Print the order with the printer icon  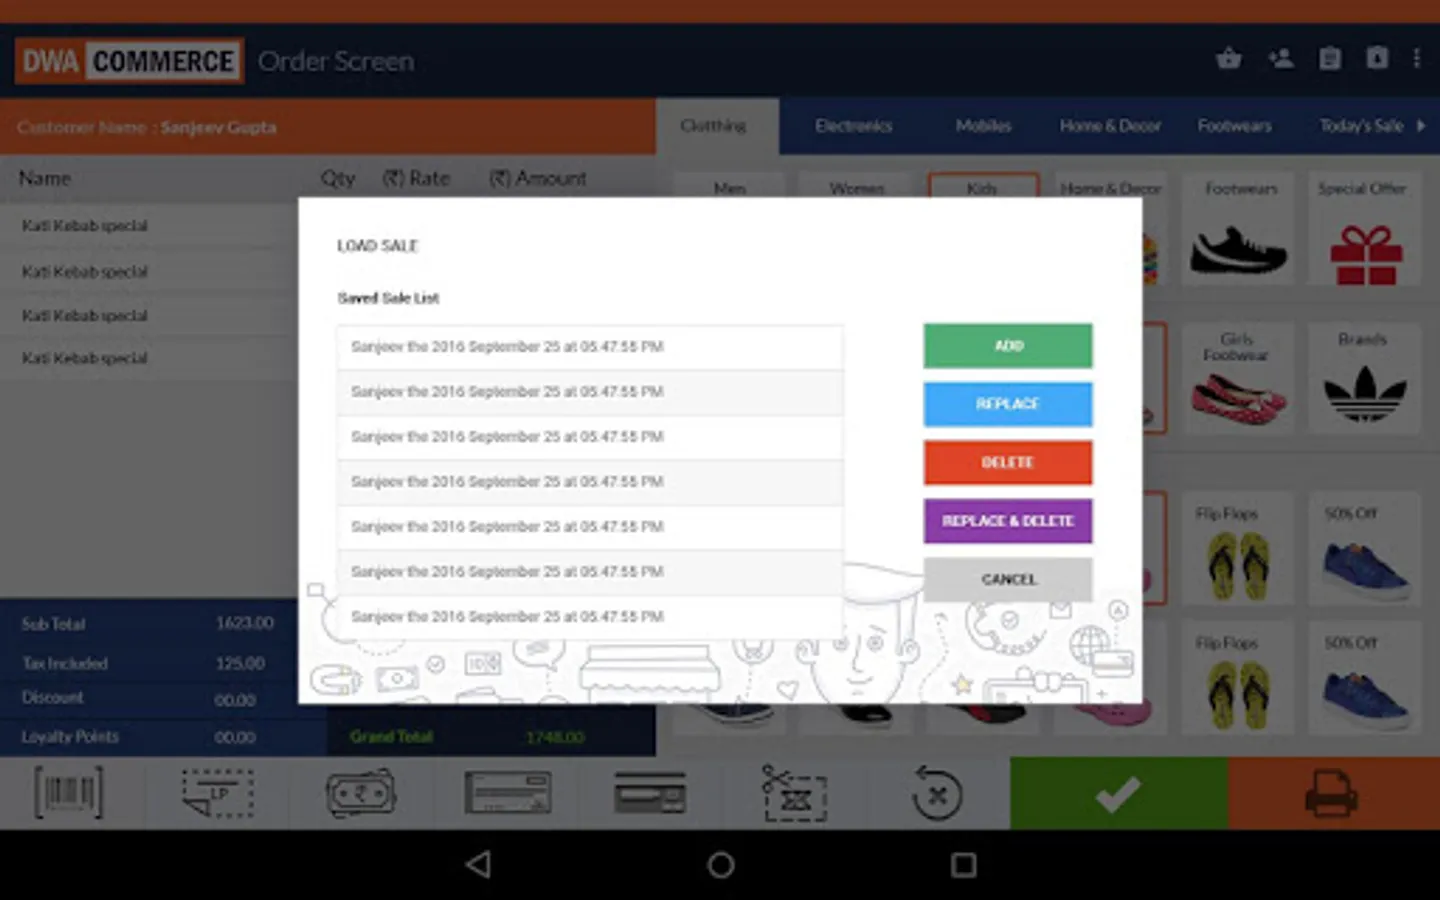[x=1331, y=792]
